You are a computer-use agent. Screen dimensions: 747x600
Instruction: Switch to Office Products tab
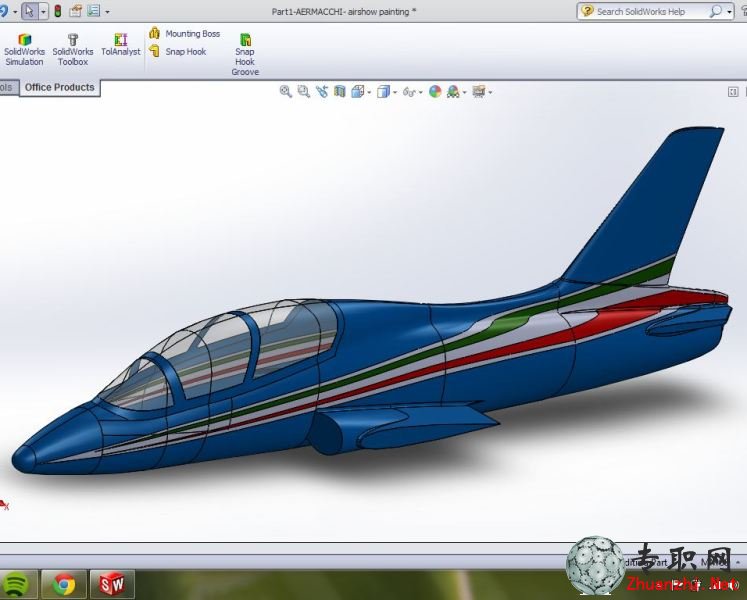(x=60, y=88)
